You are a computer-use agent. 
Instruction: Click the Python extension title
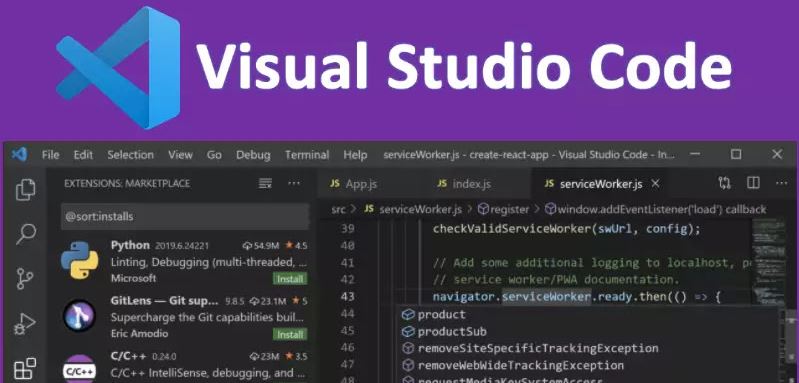pyautogui.click(x=130, y=245)
